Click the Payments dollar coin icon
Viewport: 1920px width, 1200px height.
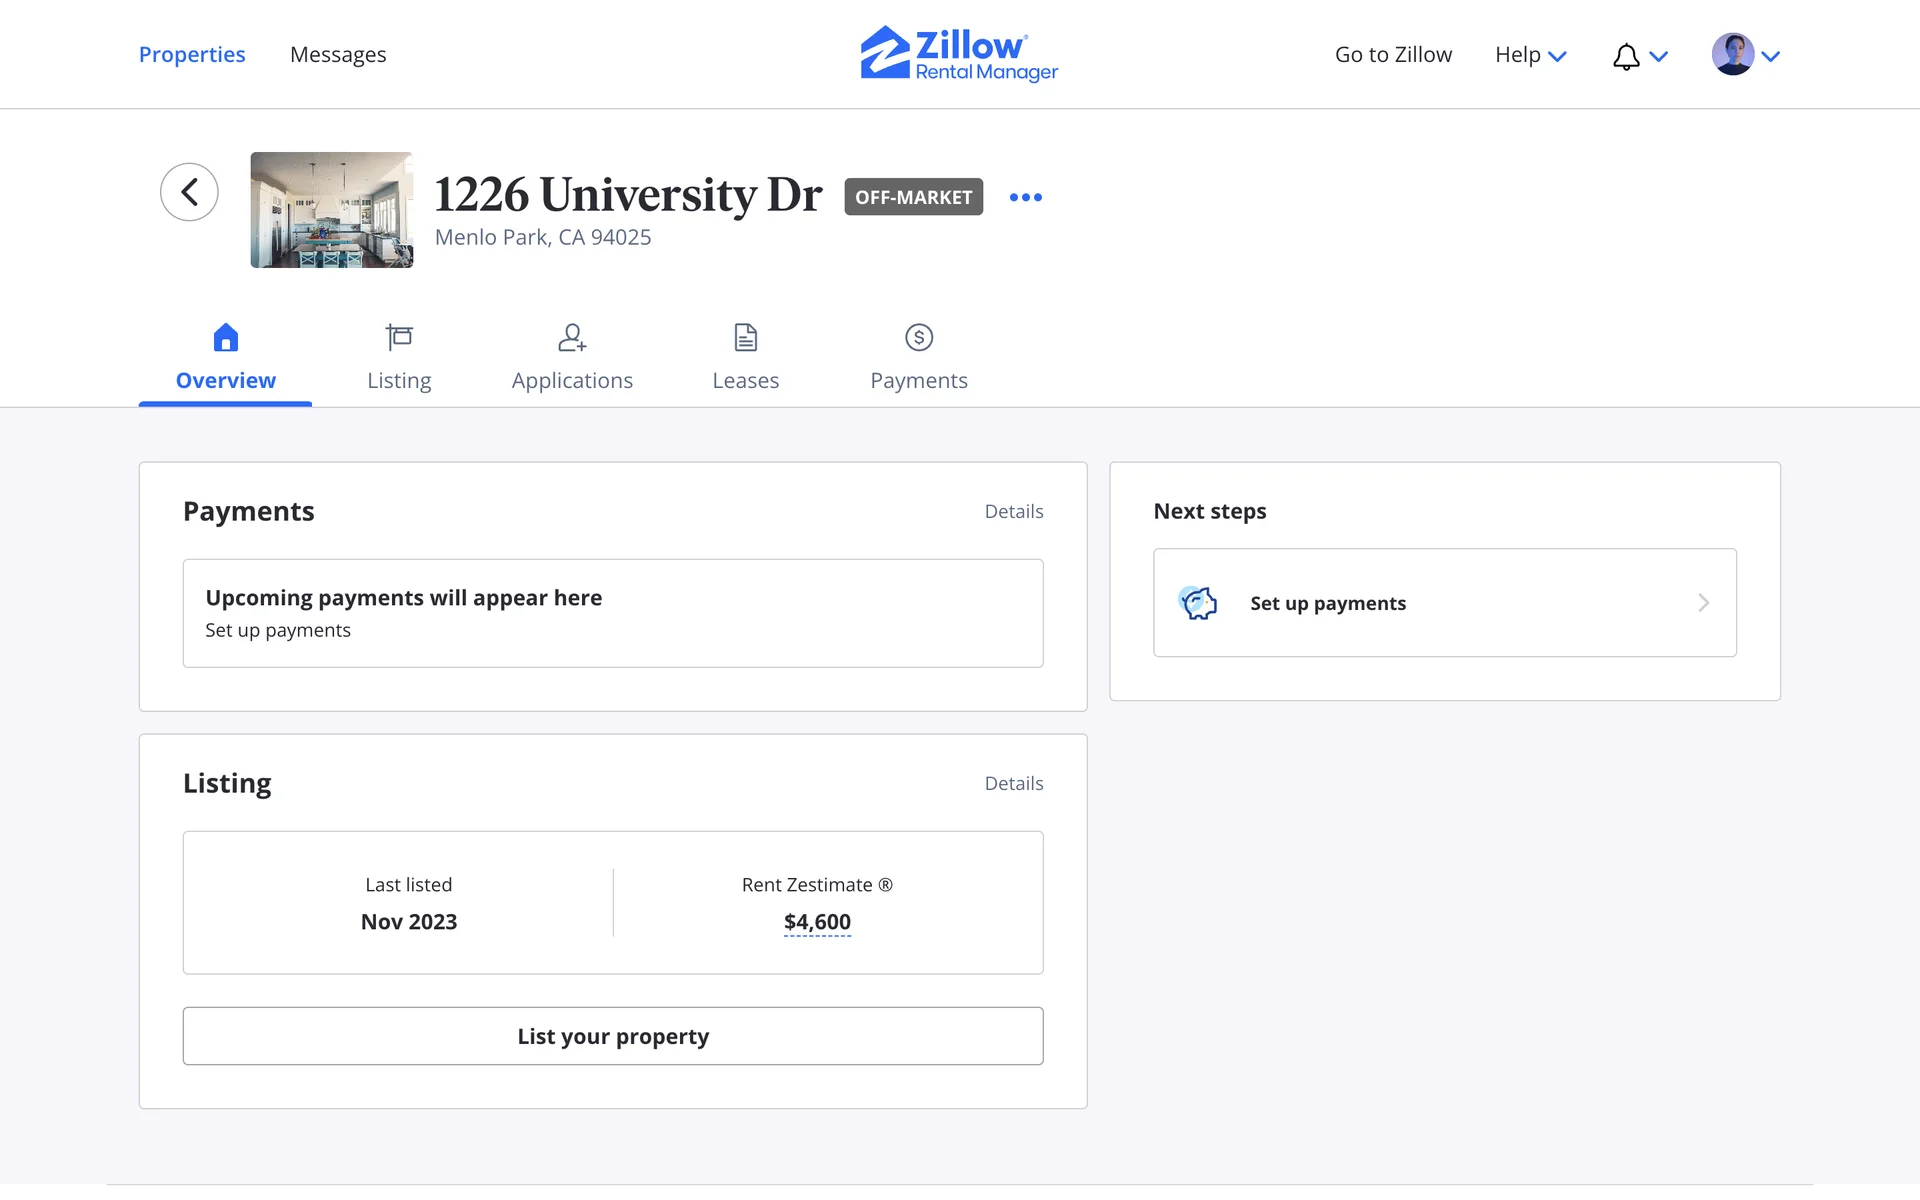coord(918,338)
